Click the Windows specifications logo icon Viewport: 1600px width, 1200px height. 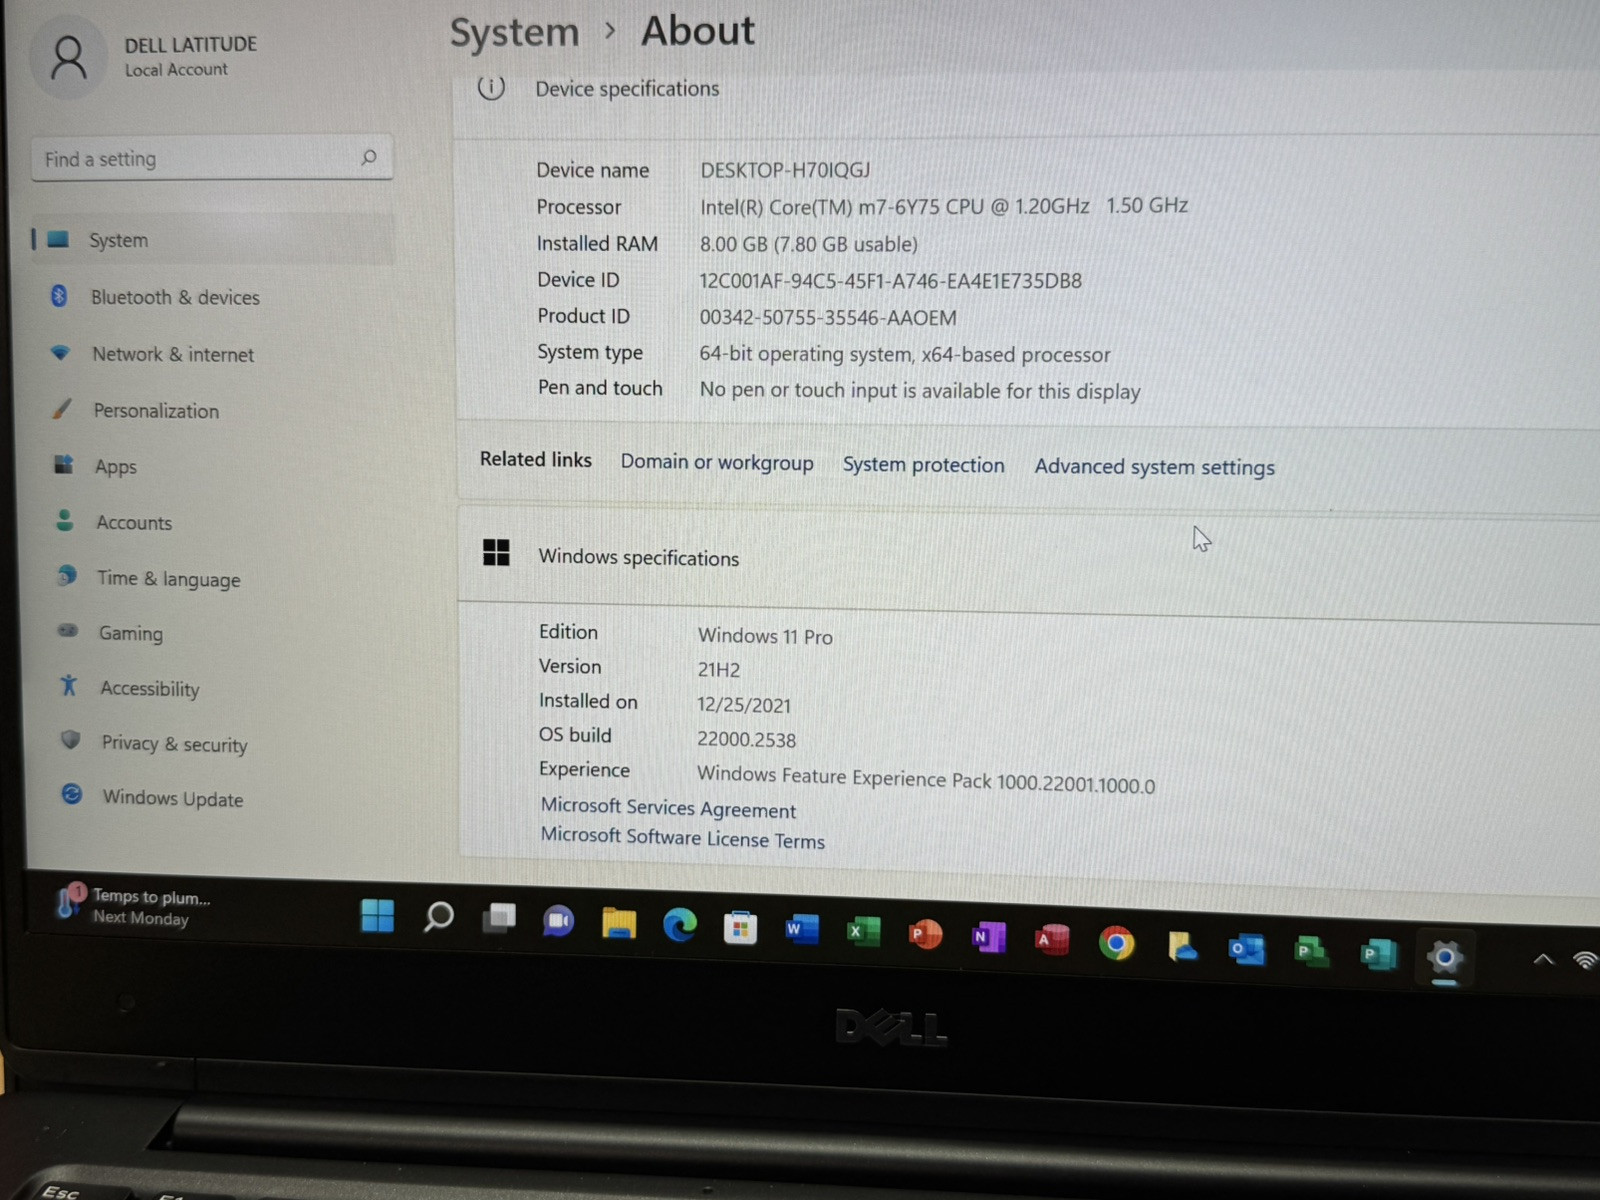[x=496, y=552]
